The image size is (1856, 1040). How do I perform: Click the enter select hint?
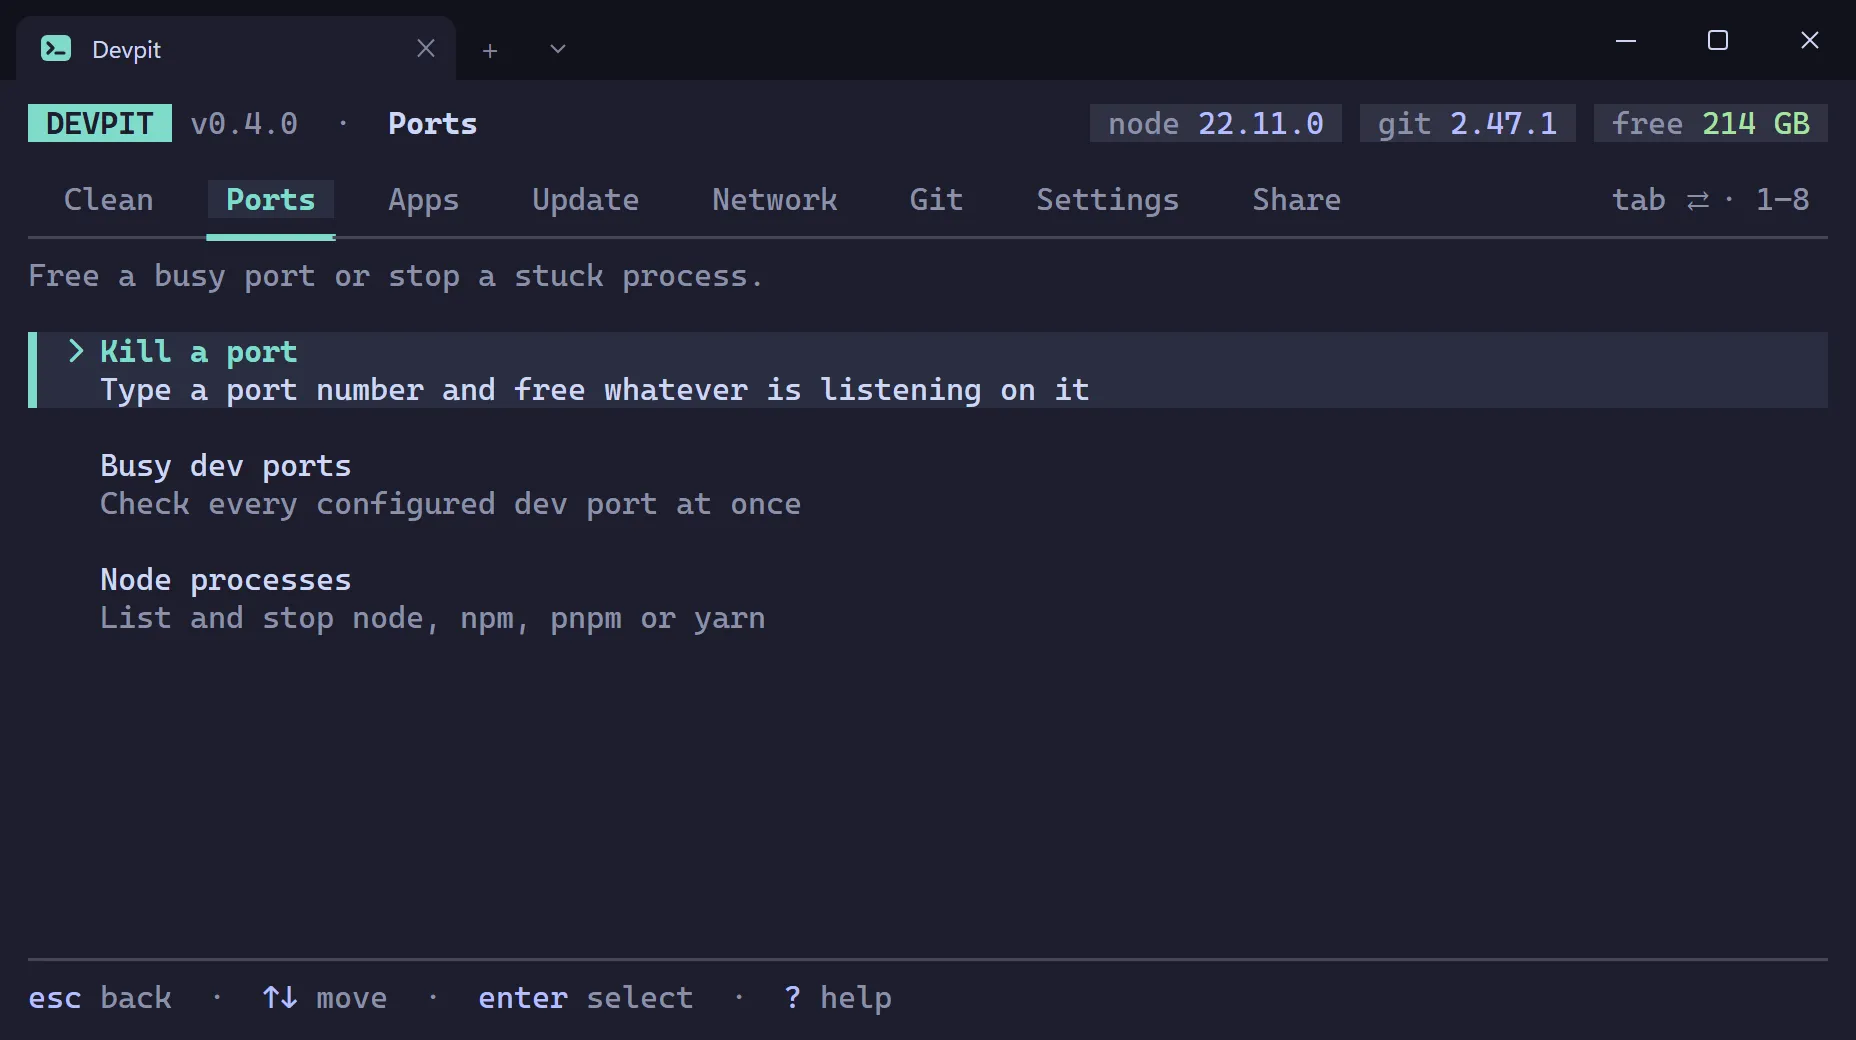click(586, 998)
